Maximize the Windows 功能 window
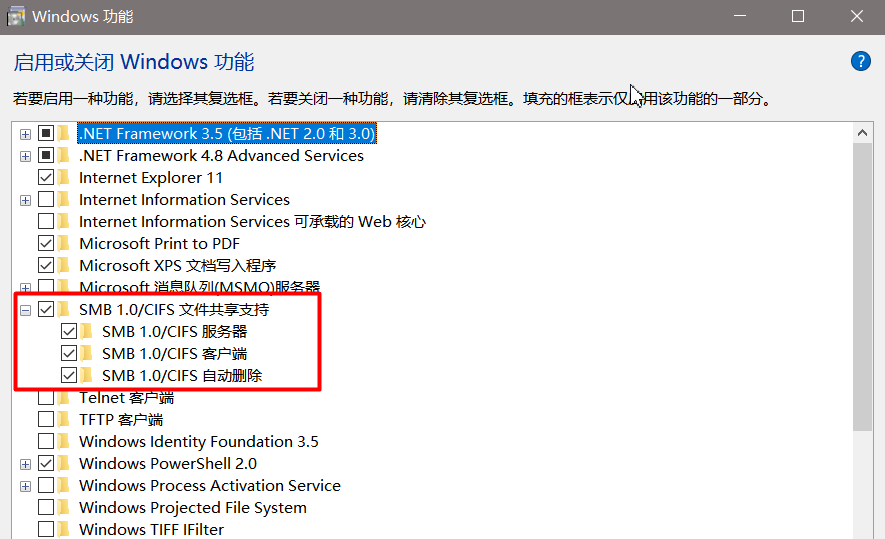This screenshot has height=539, width=885. point(798,16)
